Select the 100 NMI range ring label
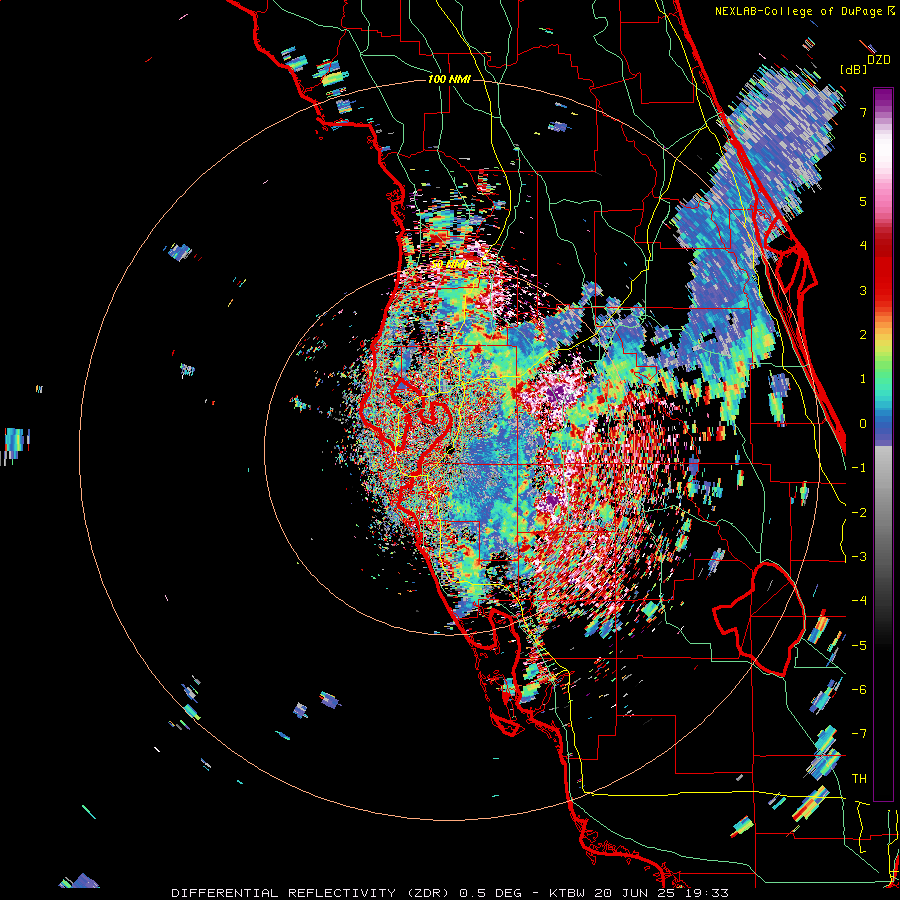 point(449,79)
